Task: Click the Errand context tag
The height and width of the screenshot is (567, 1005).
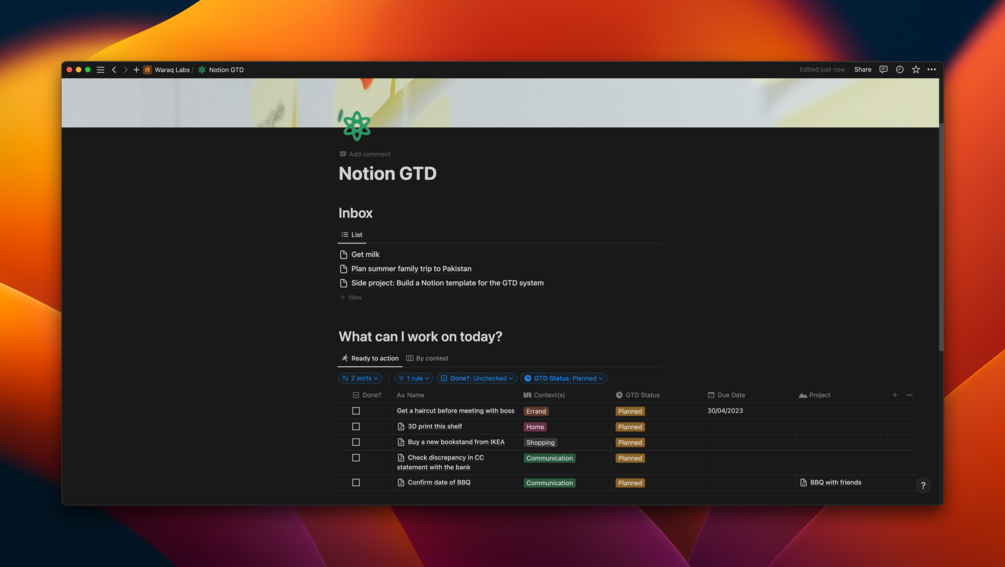Action: [x=536, y=411]
